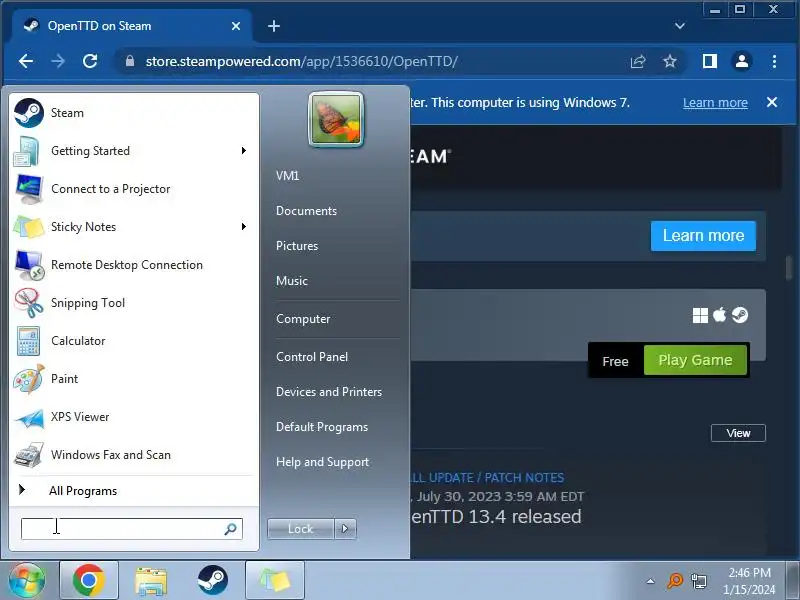
Task: Close the OpenTTD on Steam tab
Action: pyautogui.click(x=236, y=26)
